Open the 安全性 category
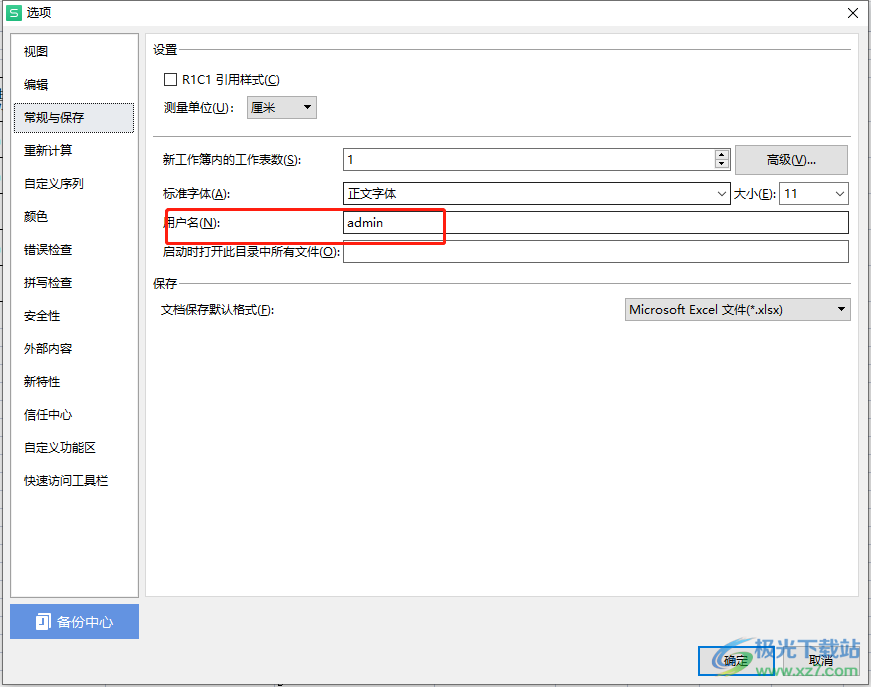Screen dimensions: 871x687 click(x=74, y=316)
